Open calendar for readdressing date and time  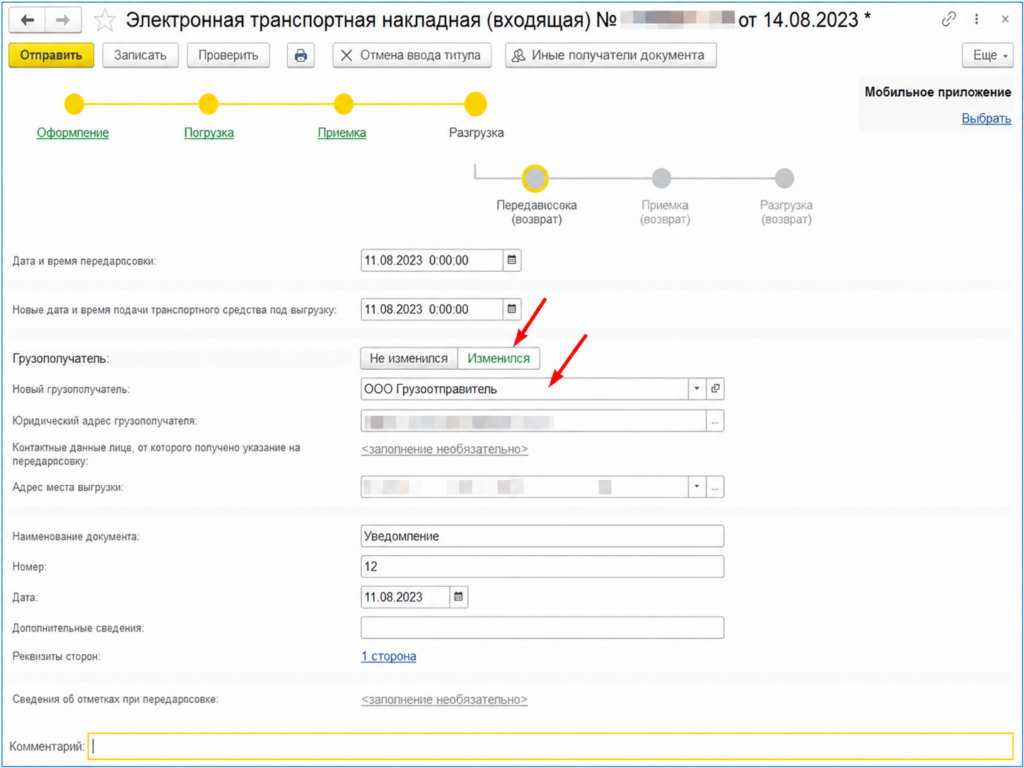[x=512, y=260]
